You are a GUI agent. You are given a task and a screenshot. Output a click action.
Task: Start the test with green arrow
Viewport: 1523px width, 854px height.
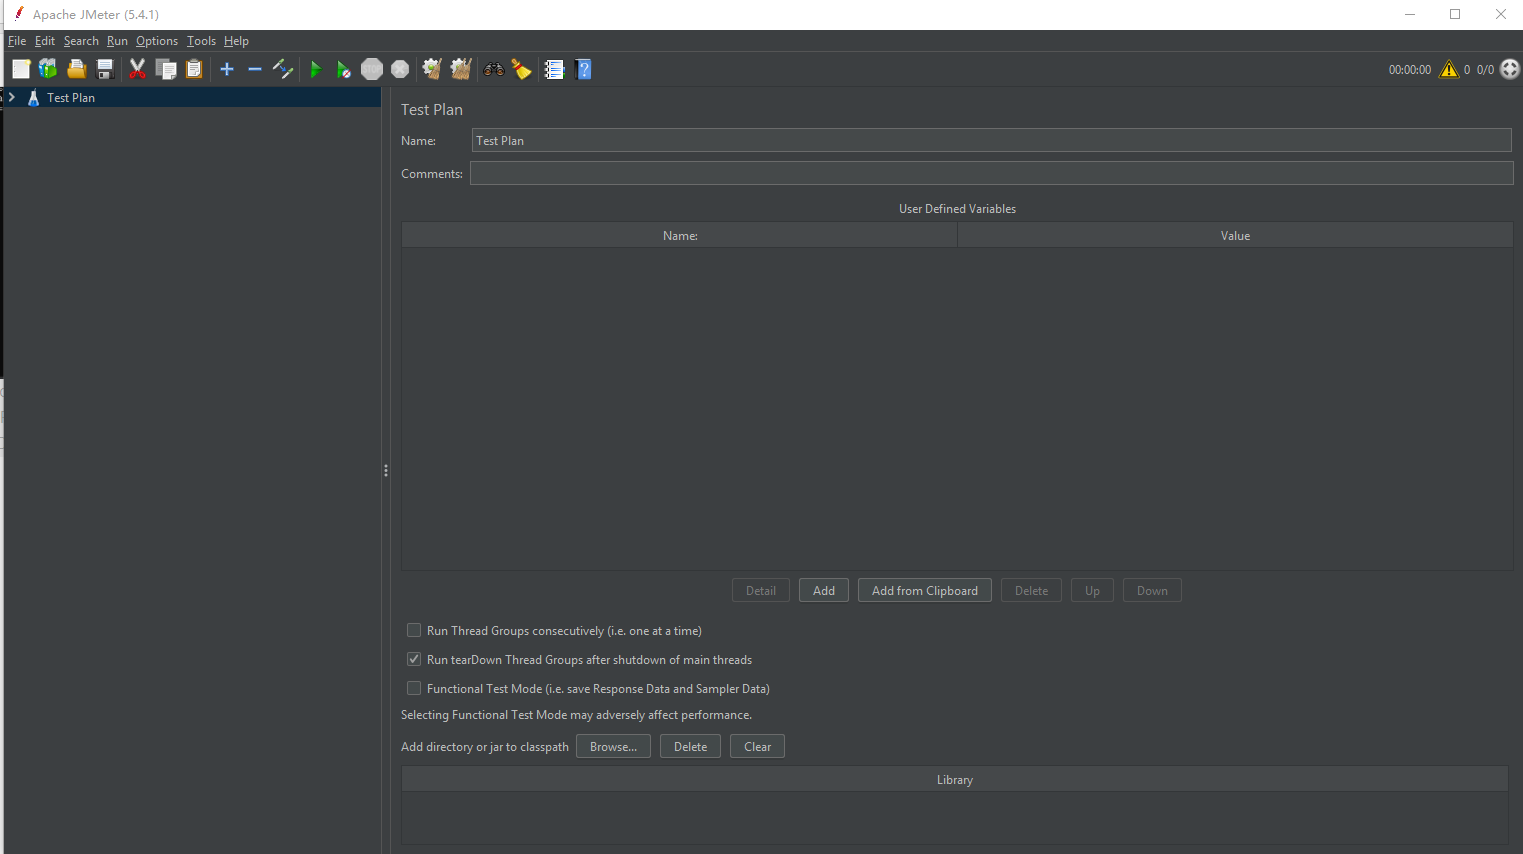[316, 69]
